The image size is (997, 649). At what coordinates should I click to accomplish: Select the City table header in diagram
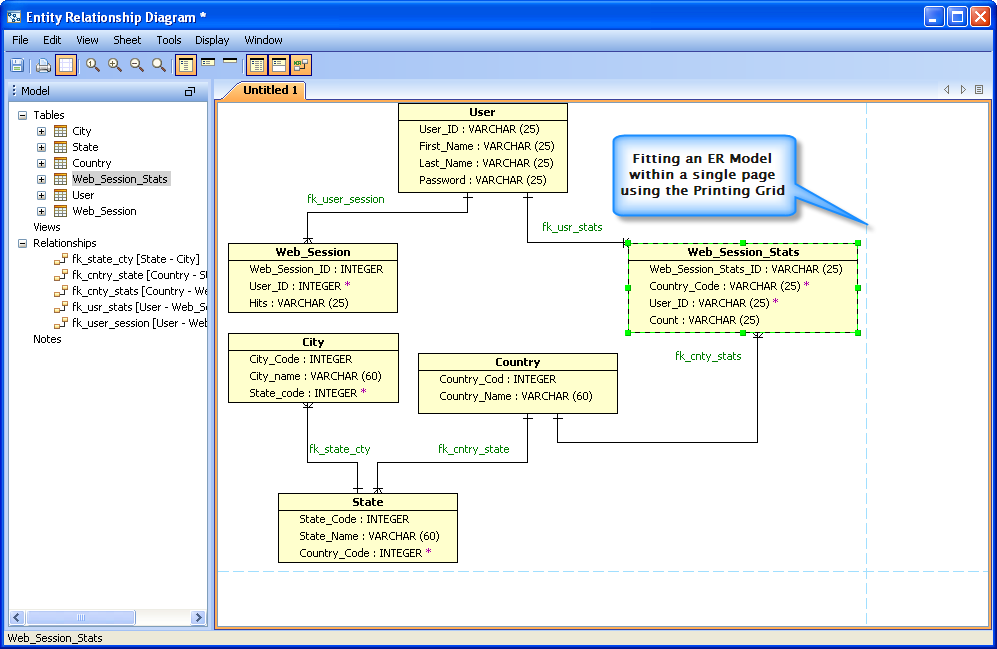(x=313, y=342)
